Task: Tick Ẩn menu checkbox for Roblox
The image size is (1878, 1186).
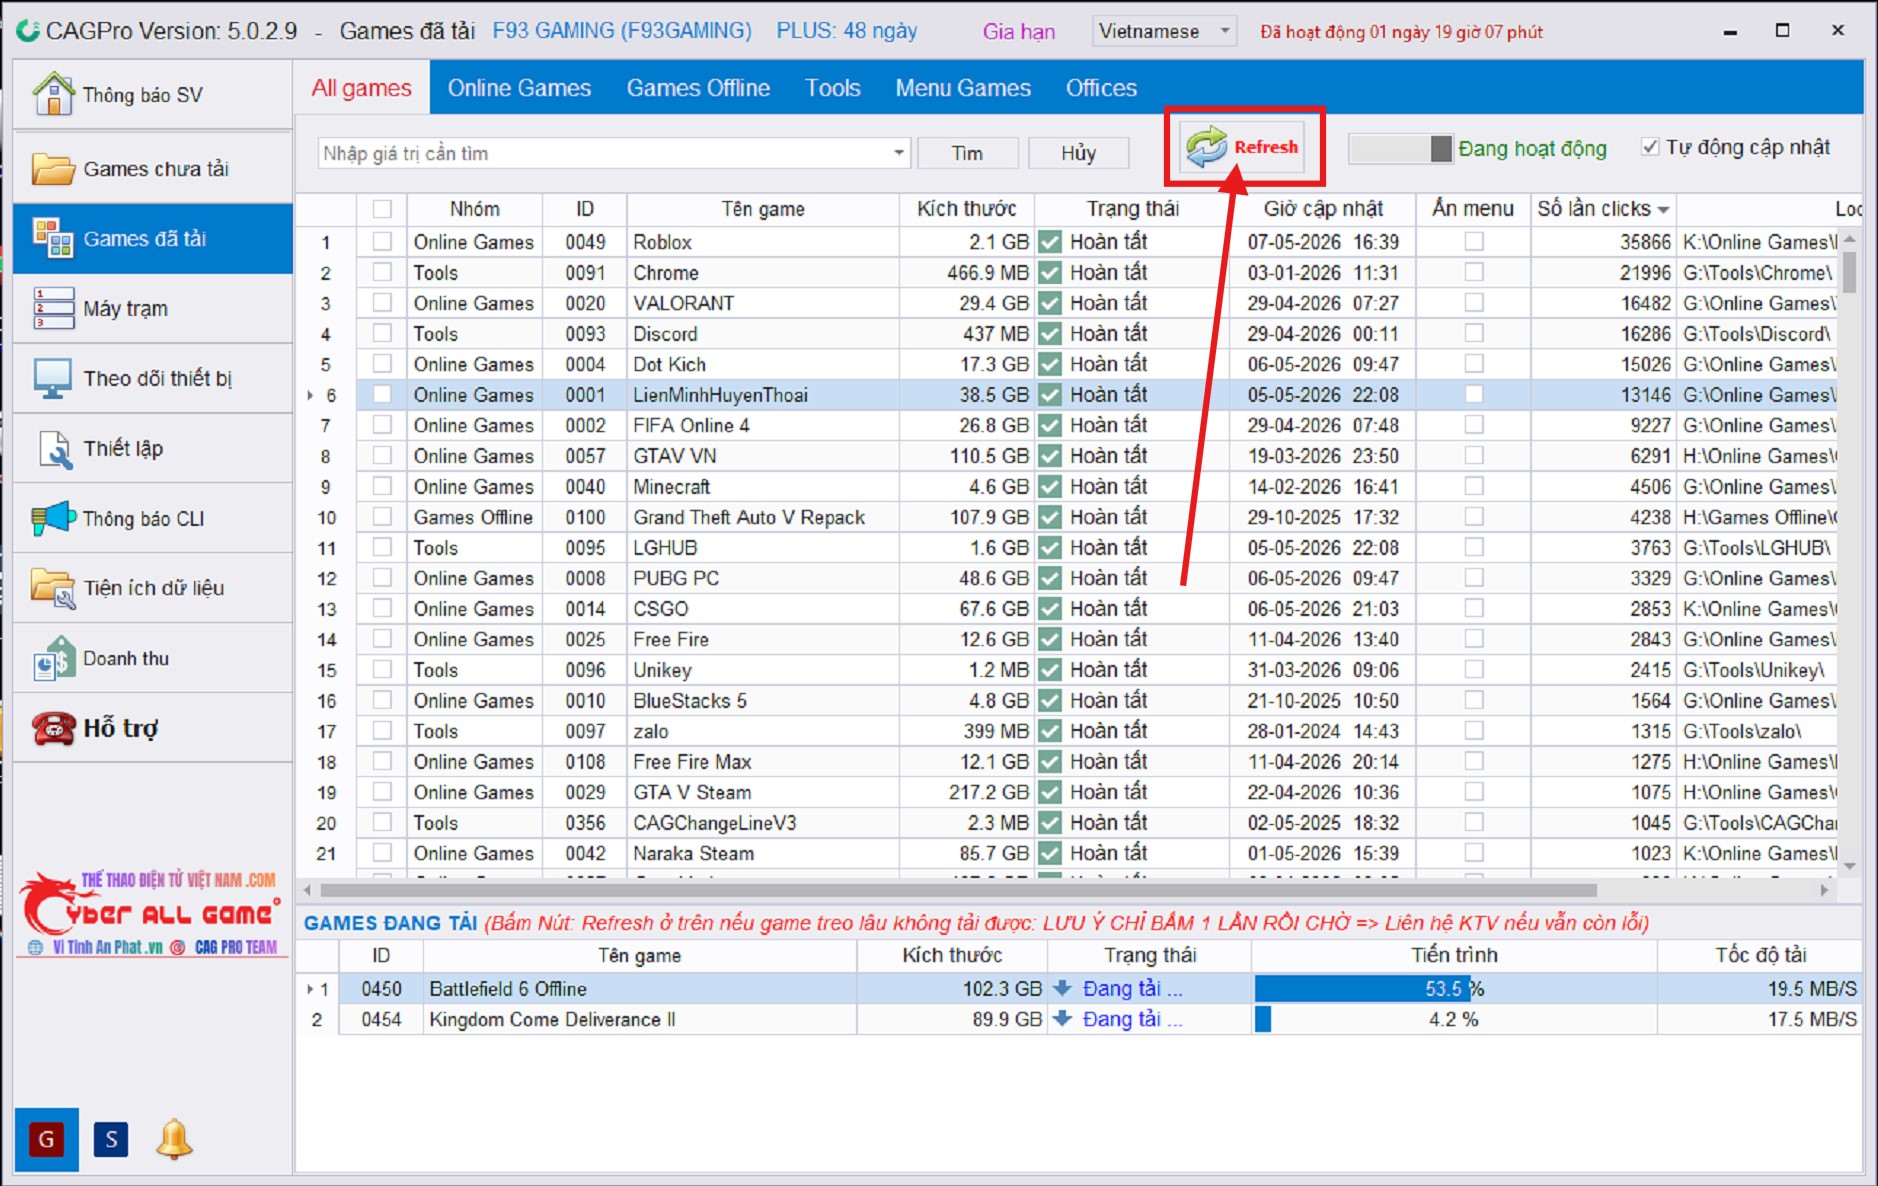Action: [1474, 242]
